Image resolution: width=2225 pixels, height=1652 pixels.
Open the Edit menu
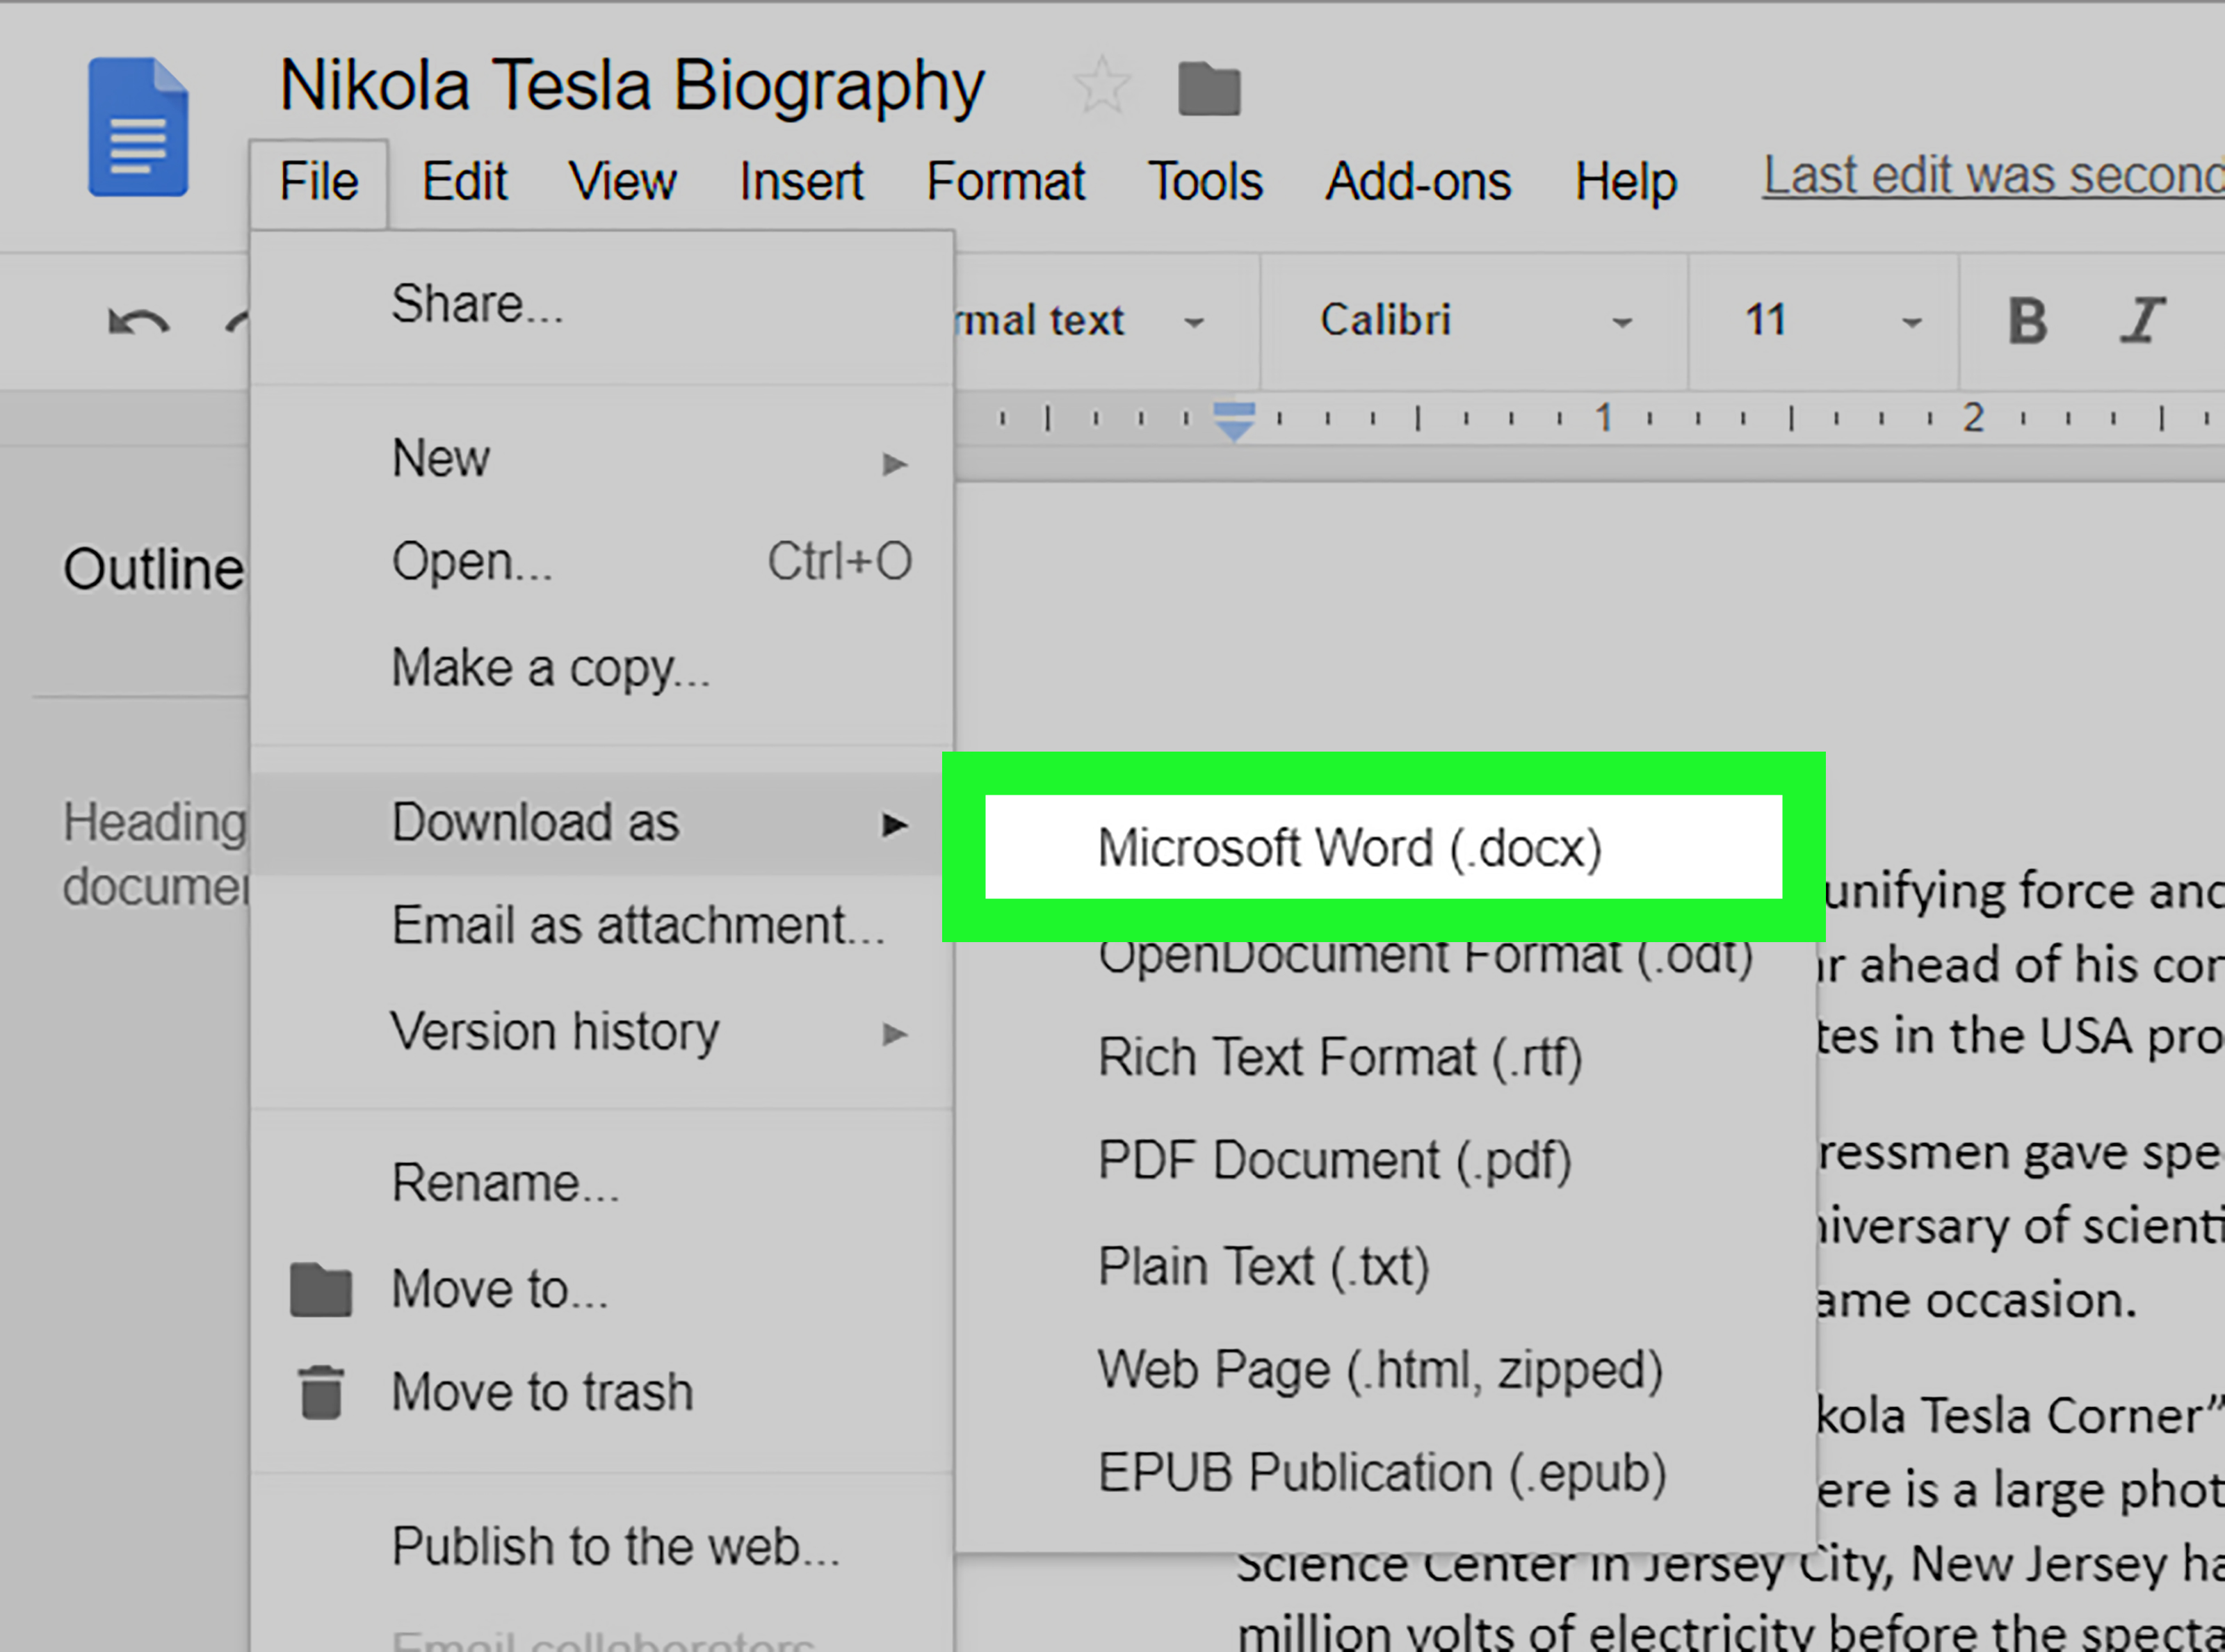pyautogui.click(x=464, y=182)
